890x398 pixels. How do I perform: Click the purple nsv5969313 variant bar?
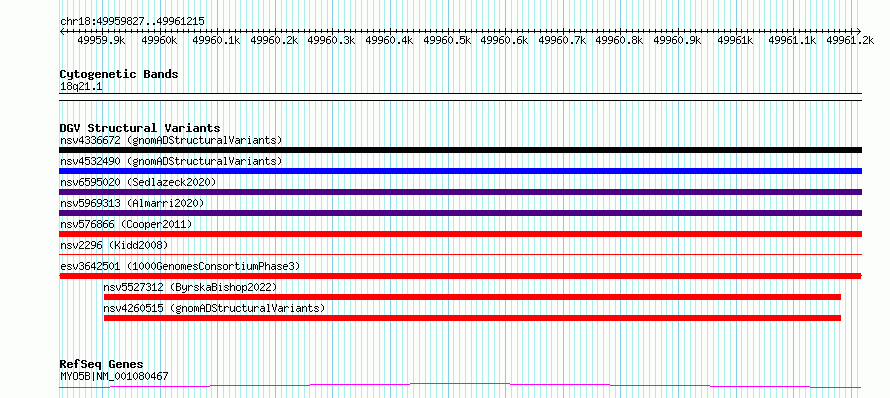(x=460, y=213)
